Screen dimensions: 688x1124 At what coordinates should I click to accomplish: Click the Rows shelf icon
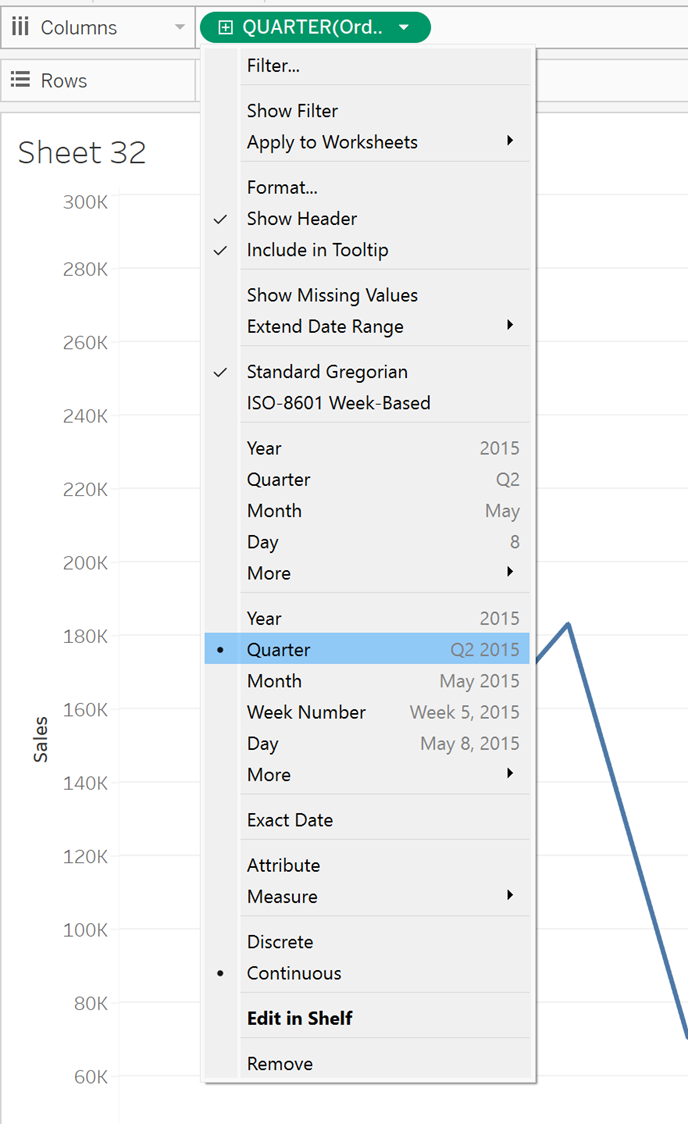pos(20,81)
